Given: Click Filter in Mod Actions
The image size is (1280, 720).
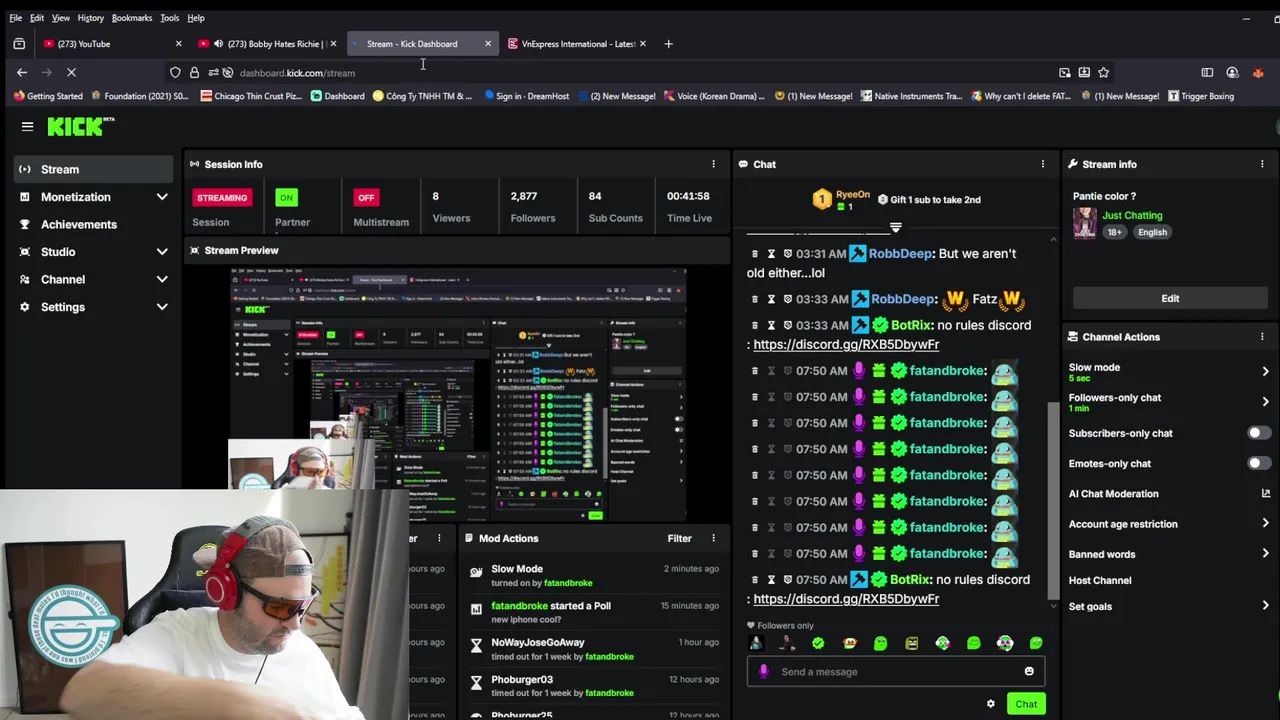Looking at the screenshot, I should (679, 538).
